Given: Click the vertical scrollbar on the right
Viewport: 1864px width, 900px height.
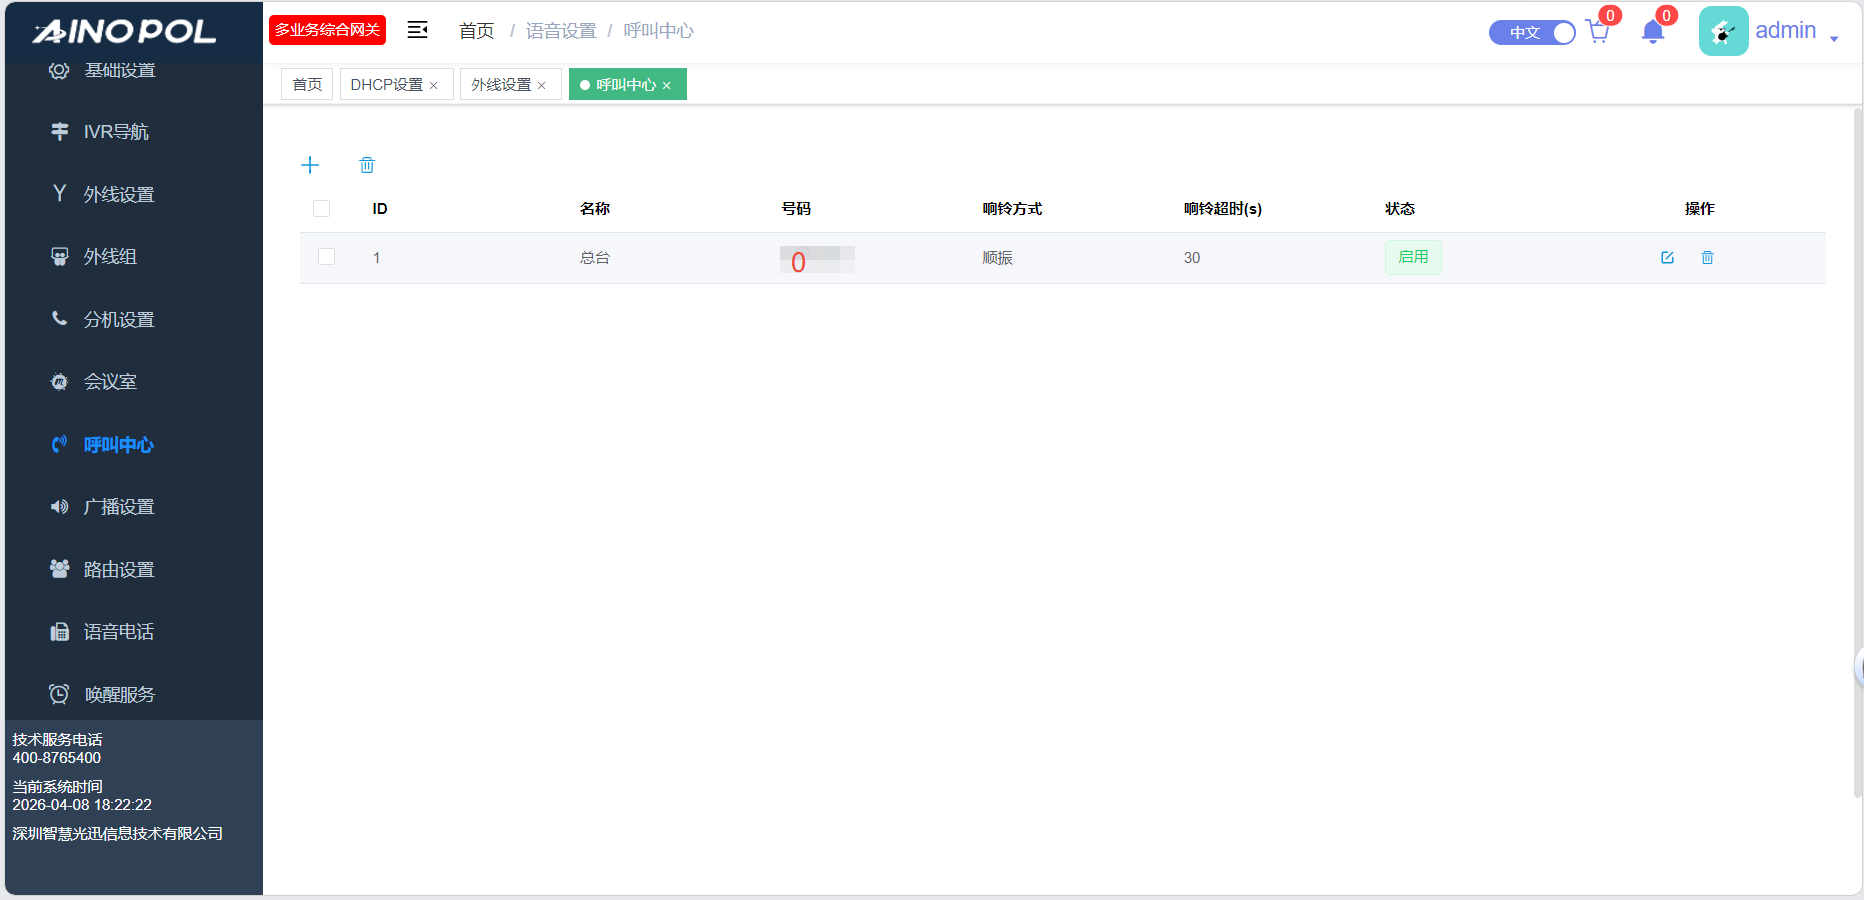Looking at the screenshot, I should (1857, 450).
